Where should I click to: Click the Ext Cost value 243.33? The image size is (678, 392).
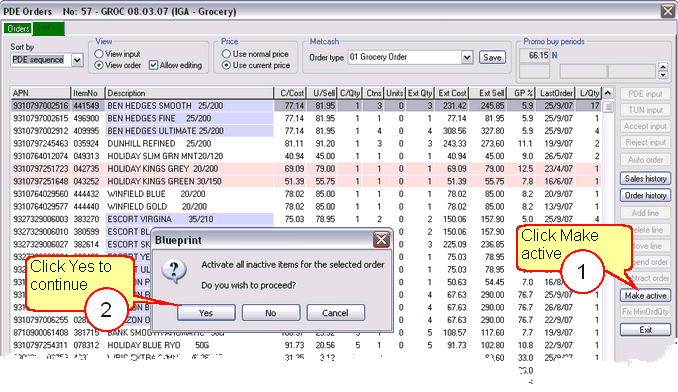coord(454,143)
